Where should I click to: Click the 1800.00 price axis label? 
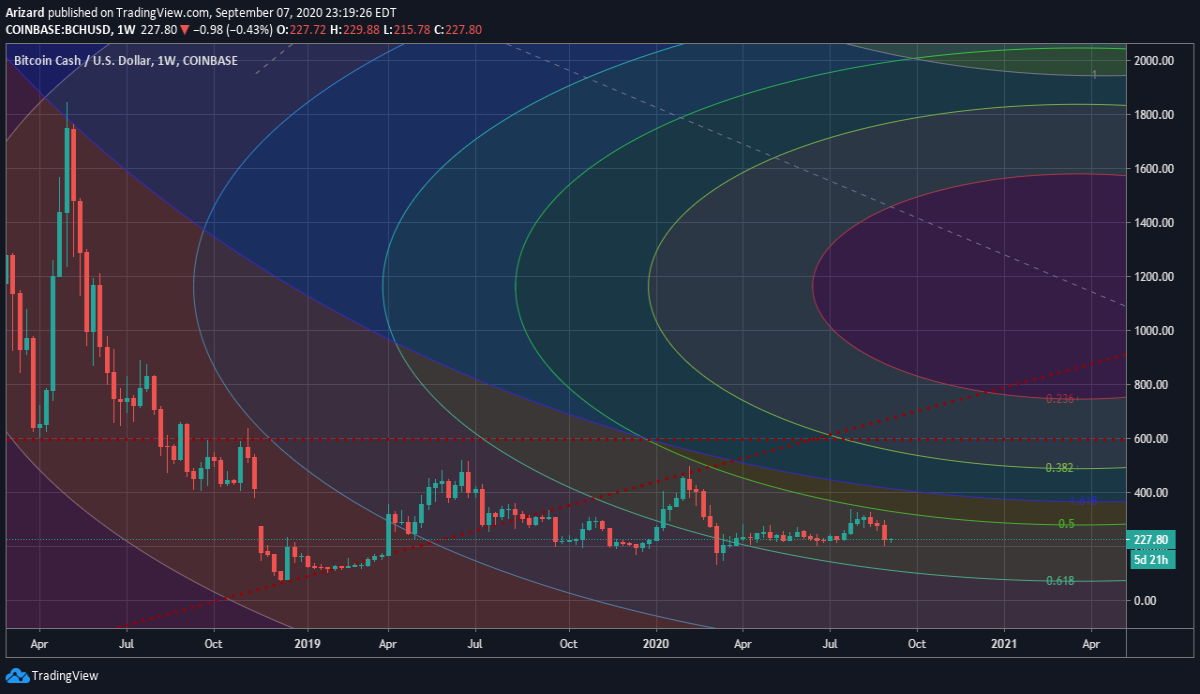coord(1152,115)
